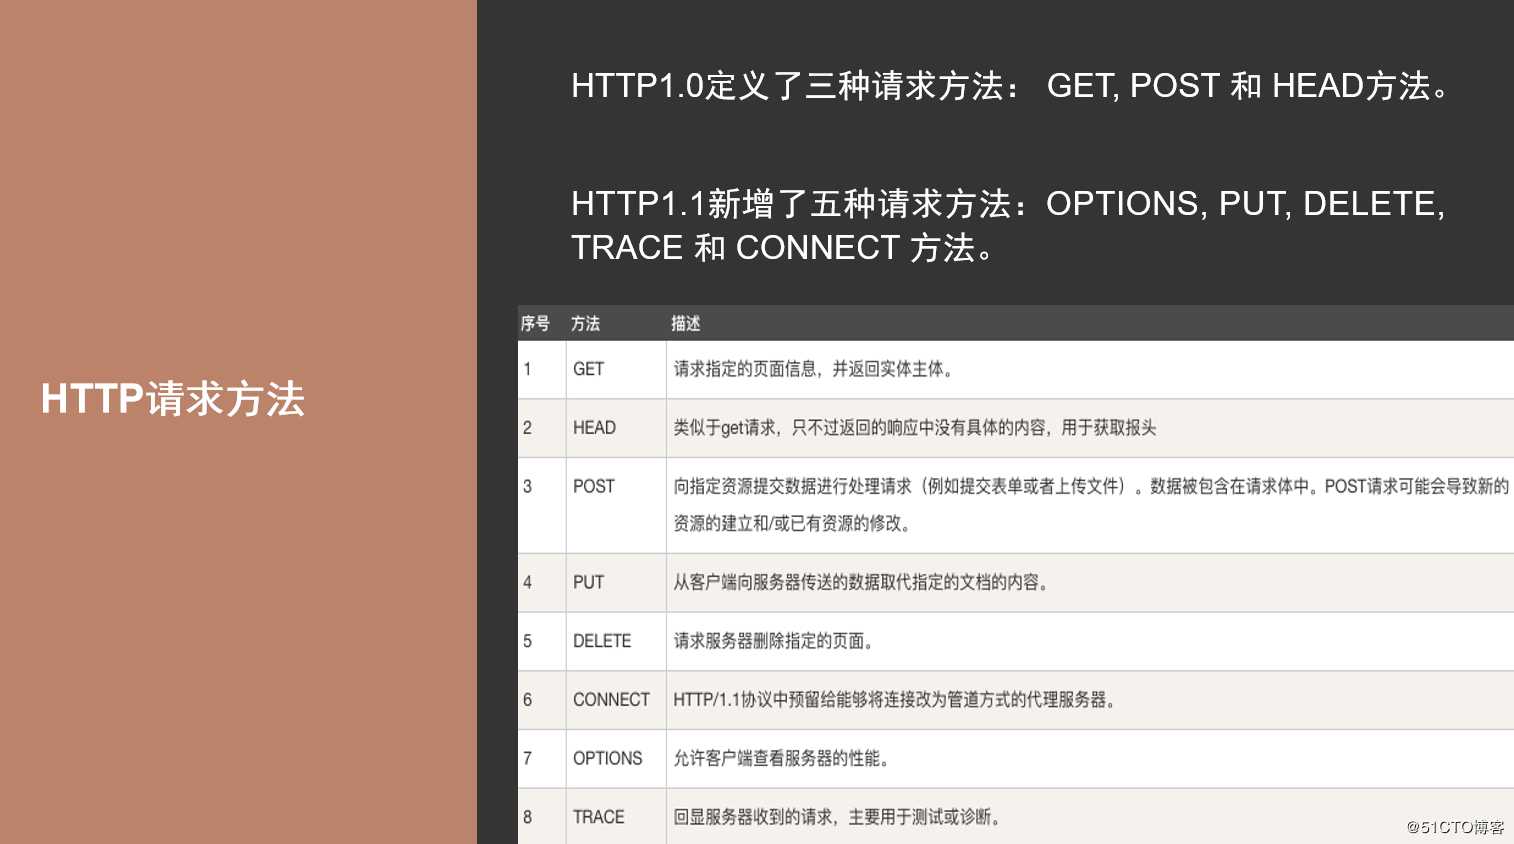Click the 'TRACE 和 CONNECT 方法' line
The image size is (1514, 844).
point(783,248)
